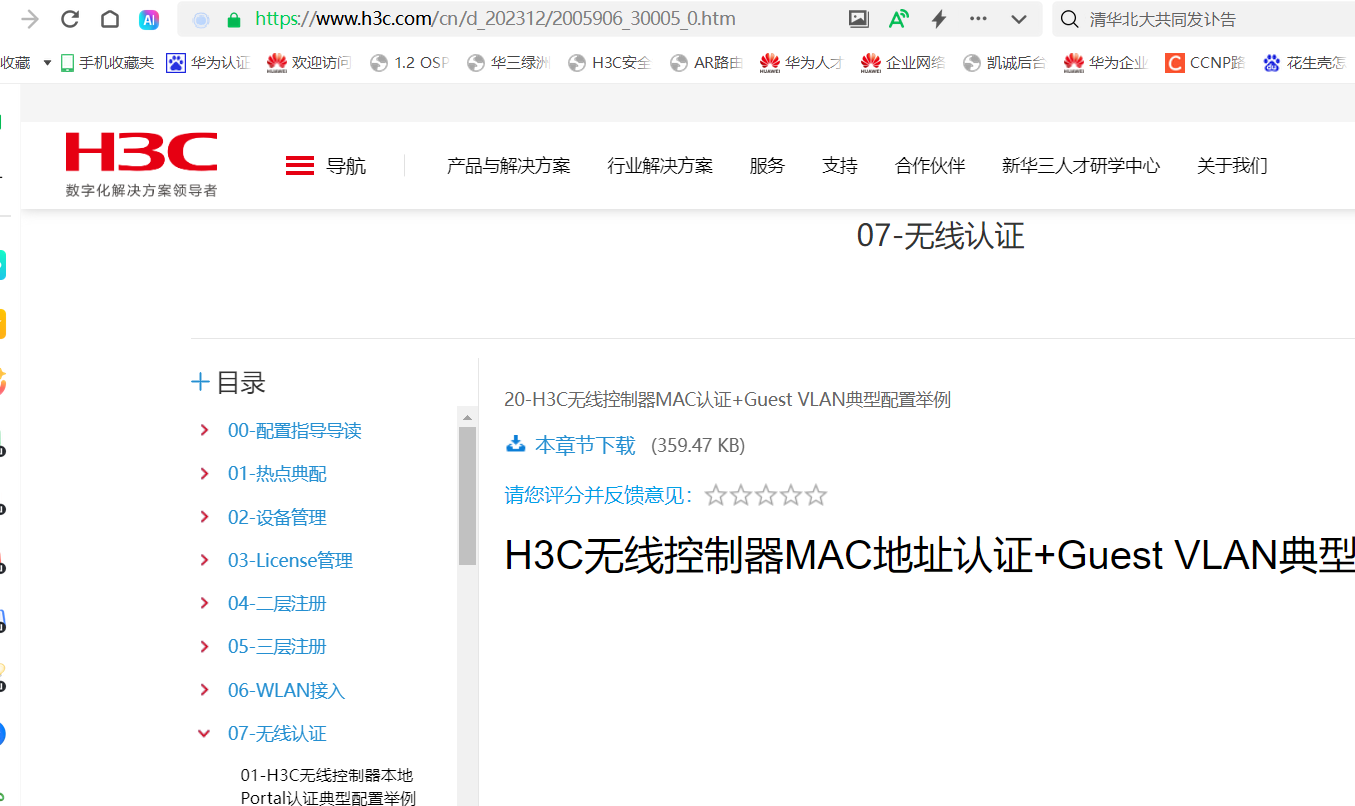
Task: Open the 产品与解决方案 menu
Action: pyautogui.click(x=508, y=166)
